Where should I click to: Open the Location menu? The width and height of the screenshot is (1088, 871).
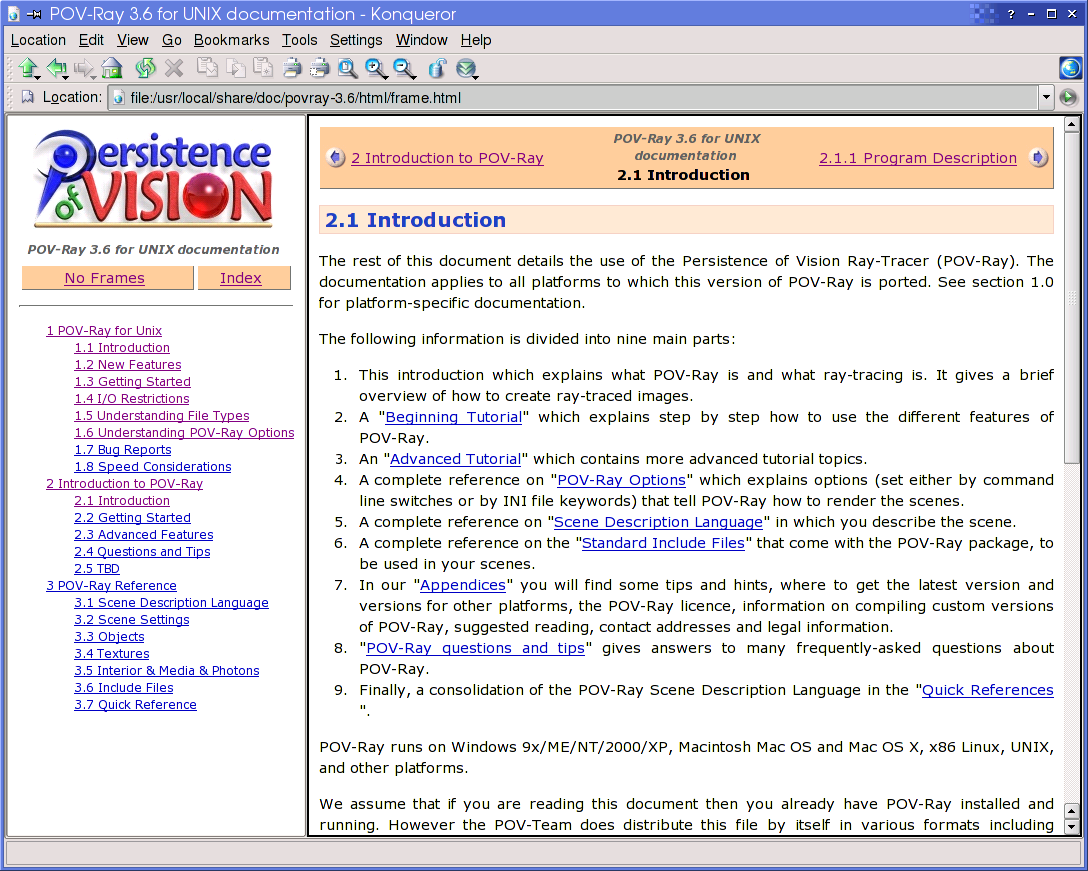(38, 40)
